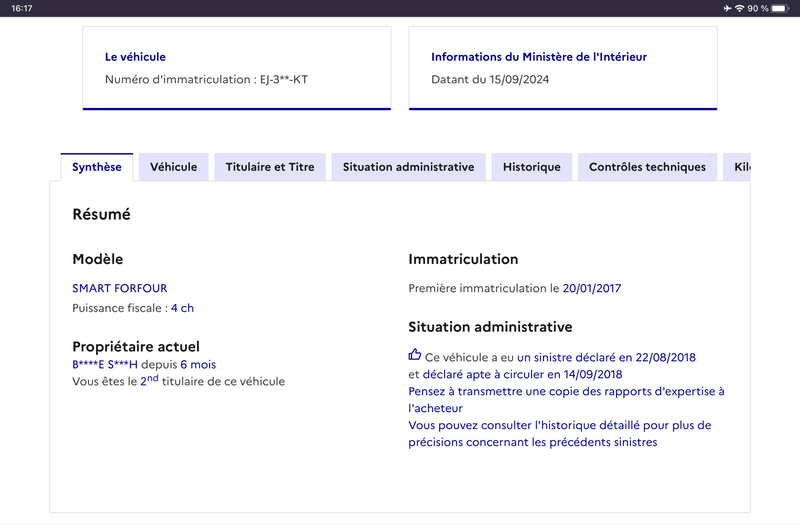
Task: Click 'Informations du Ministère de l'Intérieur' heading
Action: 539,57
